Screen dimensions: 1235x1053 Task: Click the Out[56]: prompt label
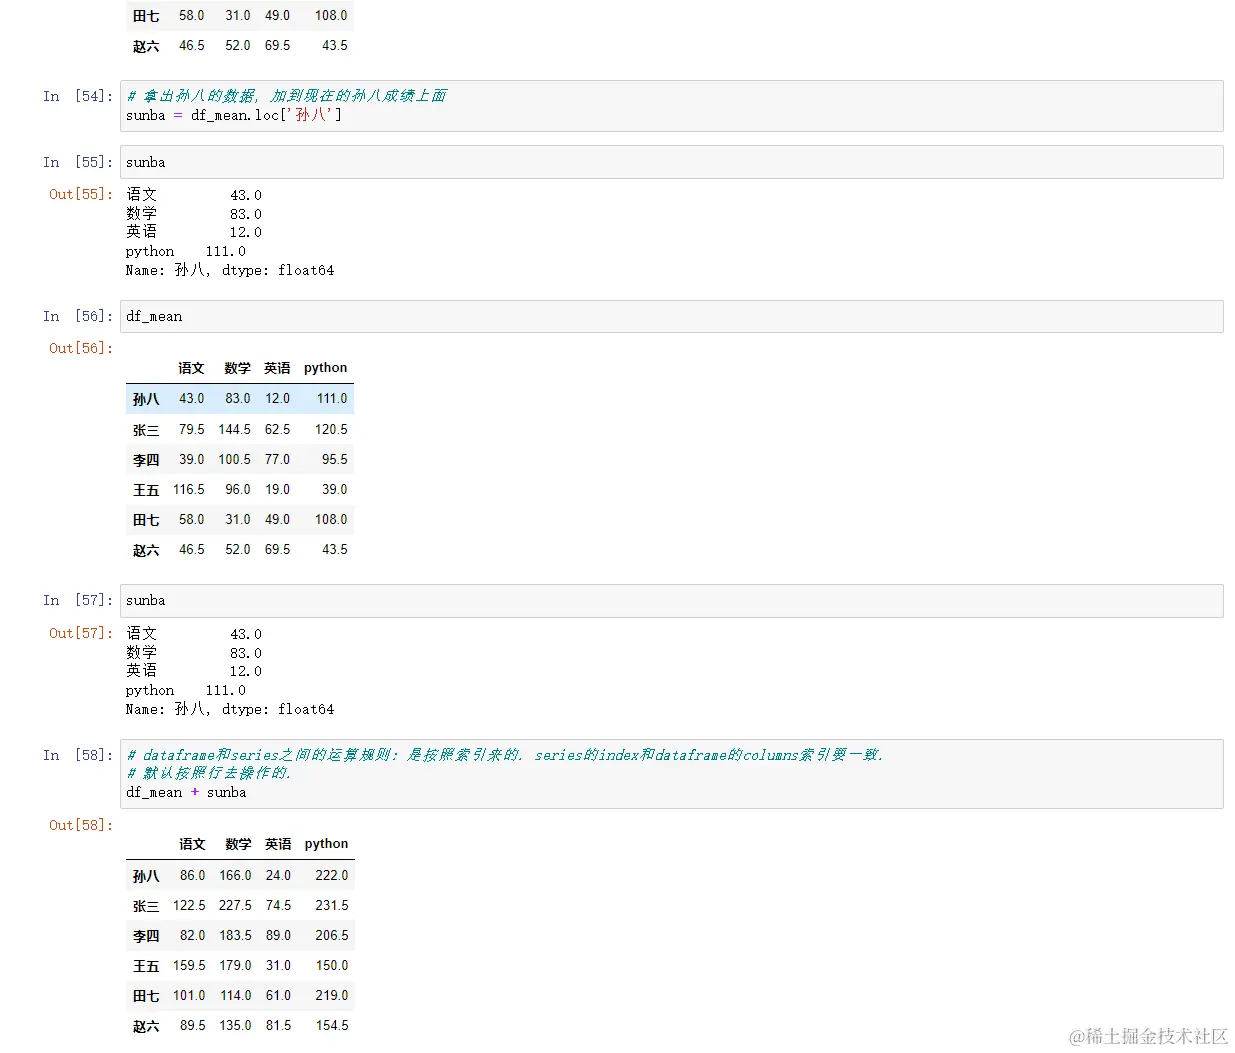point(81,348)
